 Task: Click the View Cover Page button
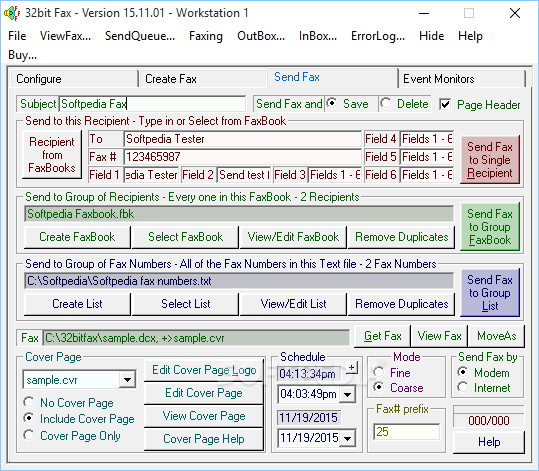204,416
